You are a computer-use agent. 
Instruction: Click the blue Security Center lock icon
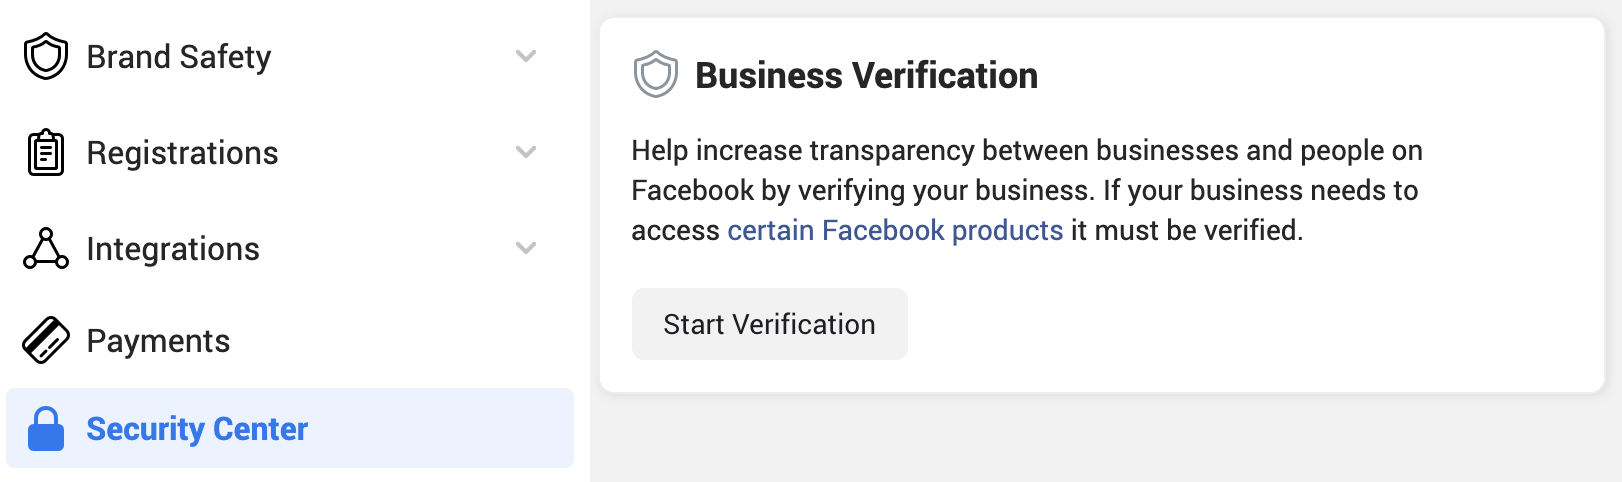pos(46,429)
